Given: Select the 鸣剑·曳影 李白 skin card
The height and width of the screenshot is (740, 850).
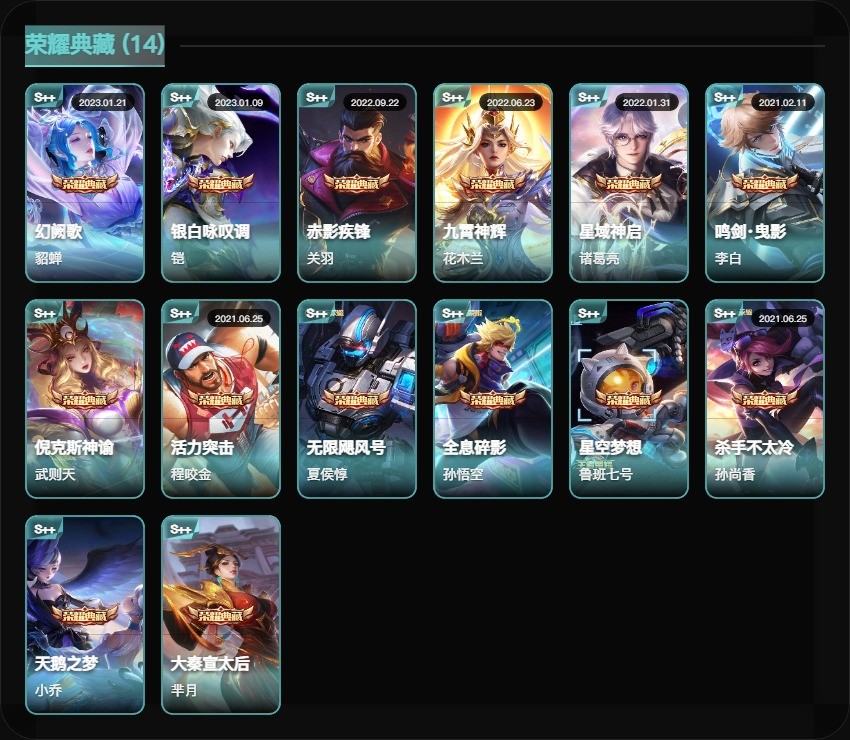Looking at the screenshot, I should coord(765,183).
